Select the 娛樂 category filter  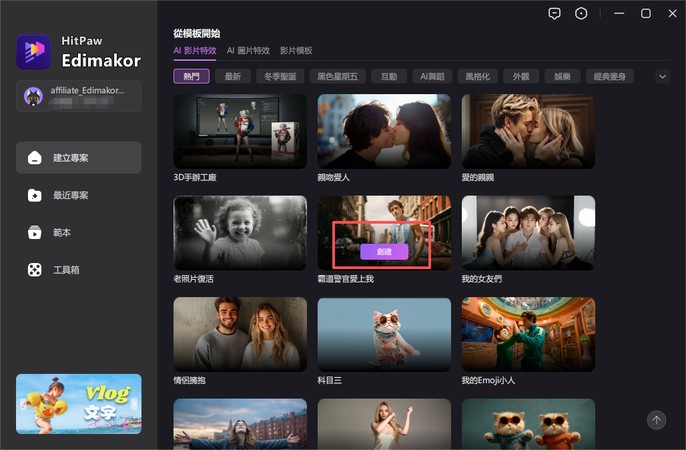point(562,77)
